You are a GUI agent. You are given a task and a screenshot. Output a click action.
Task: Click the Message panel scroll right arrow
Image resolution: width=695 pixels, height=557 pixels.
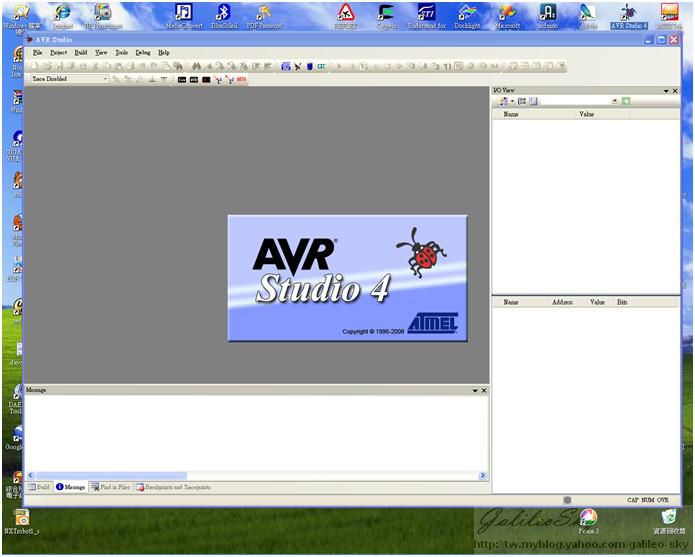click(483, 476)
